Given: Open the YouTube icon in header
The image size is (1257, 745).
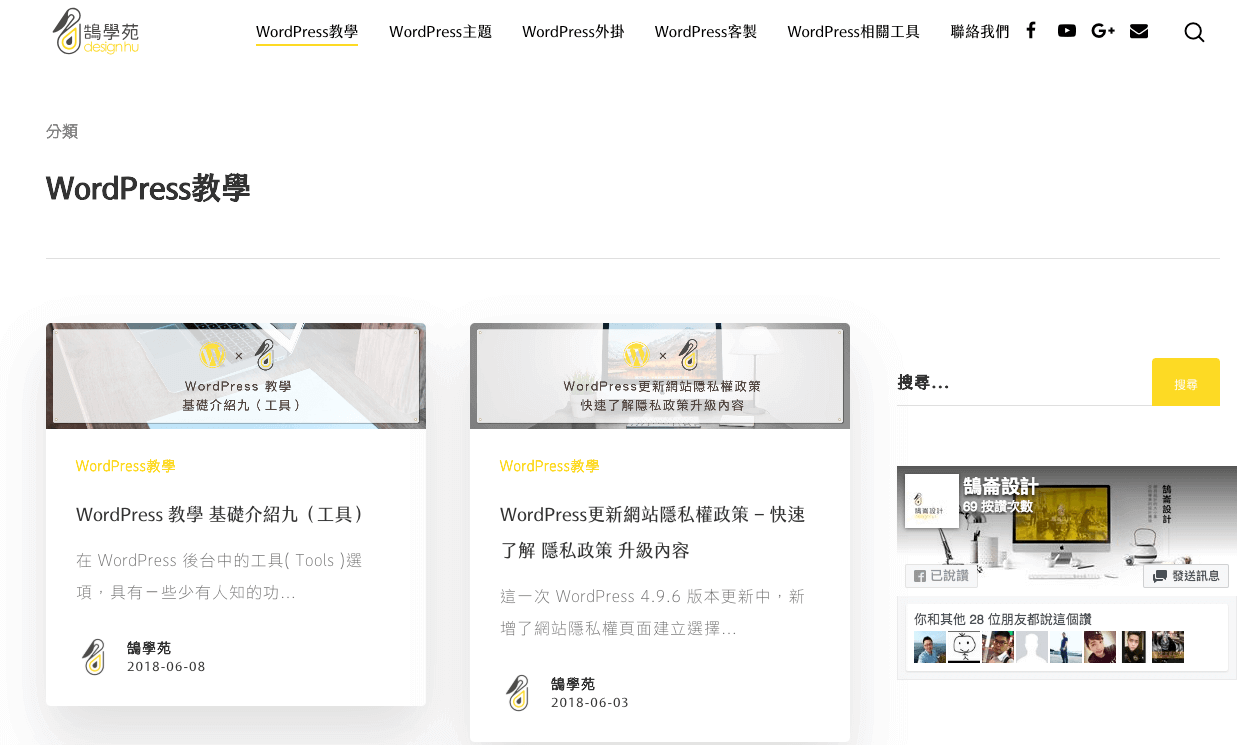Looking at the screenshot, I should pos(1067,30).
